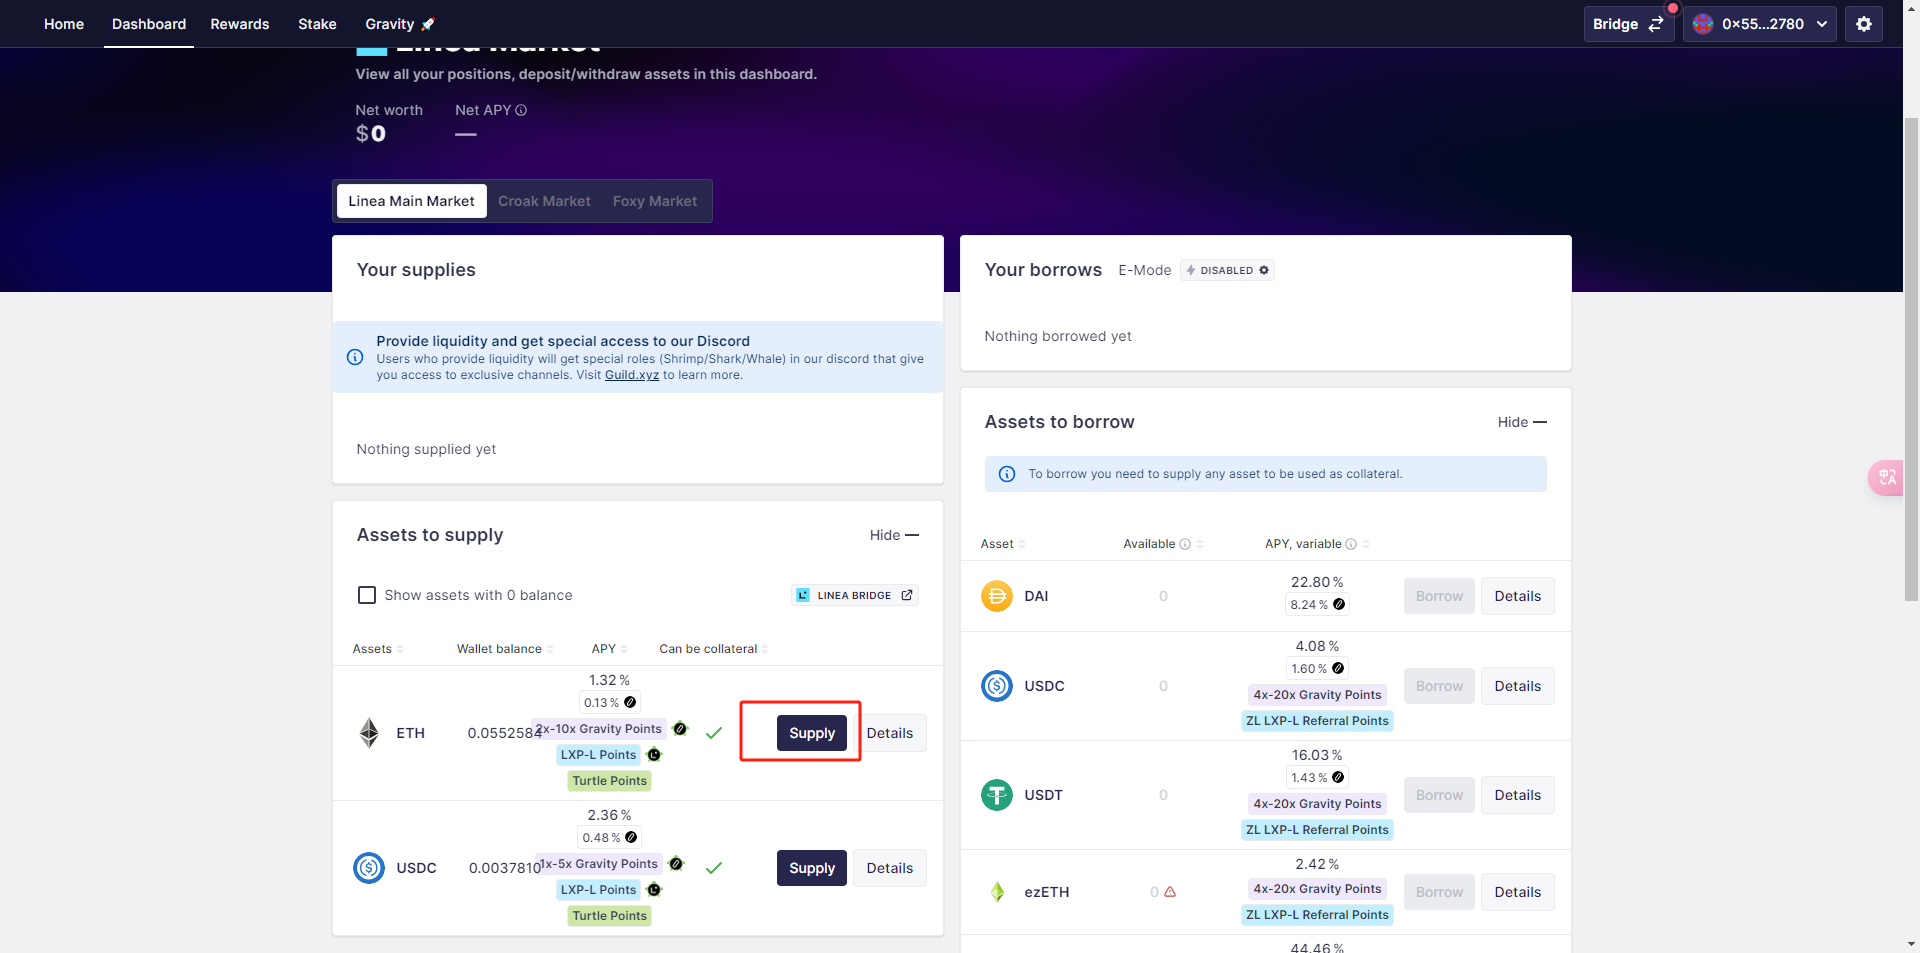
Task: Open the Guild.xyz link
Action: [632, 375]
